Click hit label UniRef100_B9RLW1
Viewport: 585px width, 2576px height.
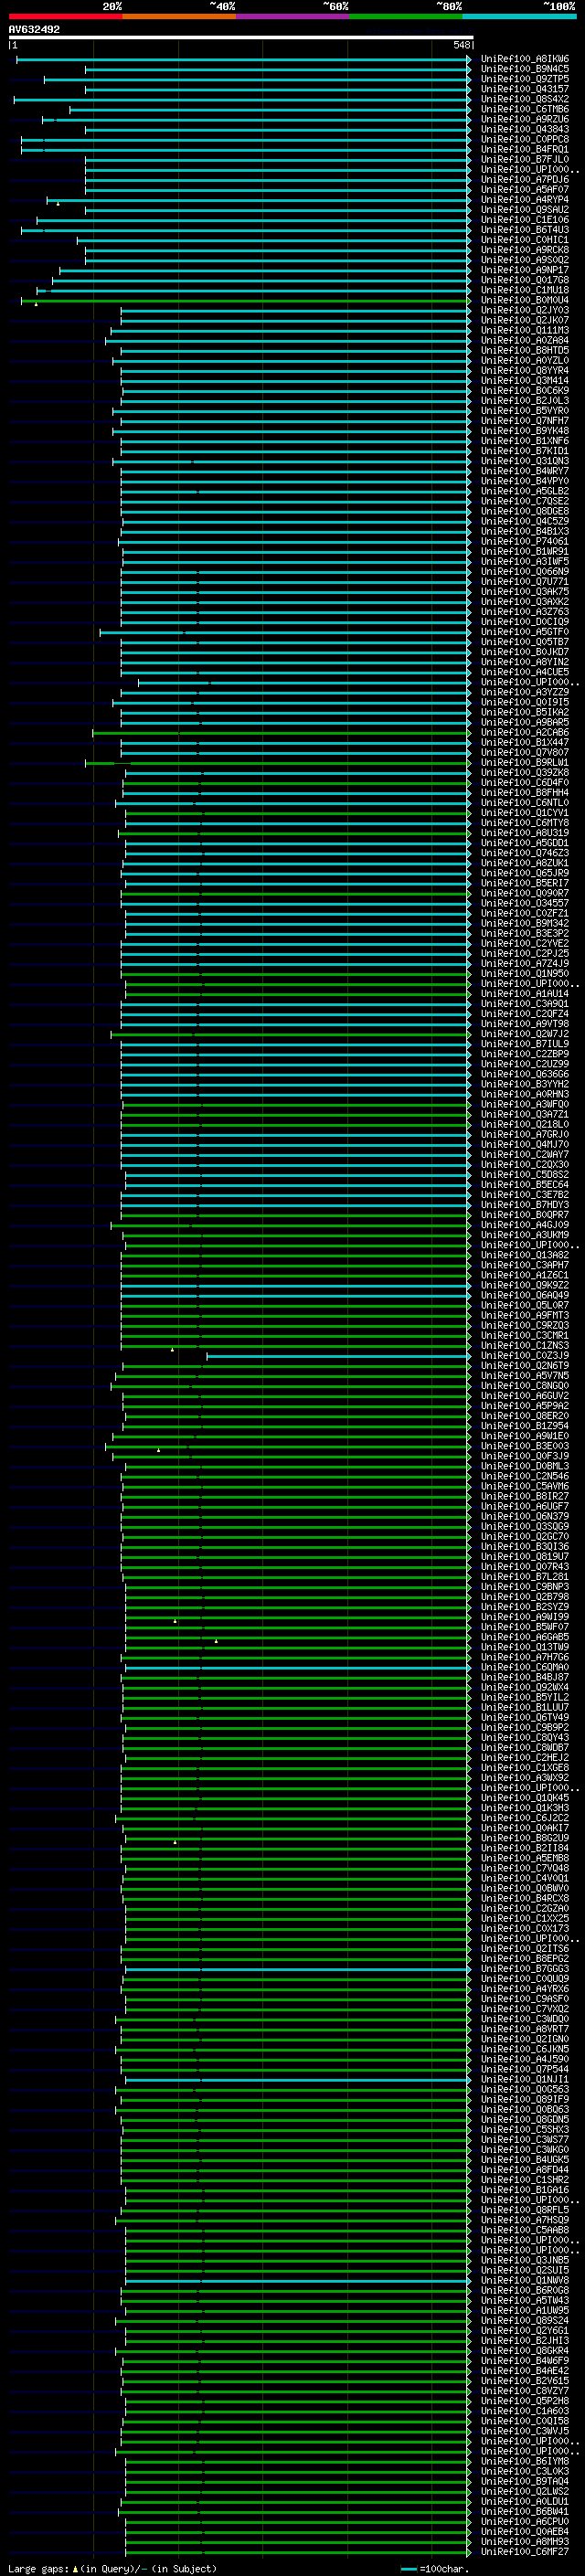pyautogui.click(x=525, y=762)
